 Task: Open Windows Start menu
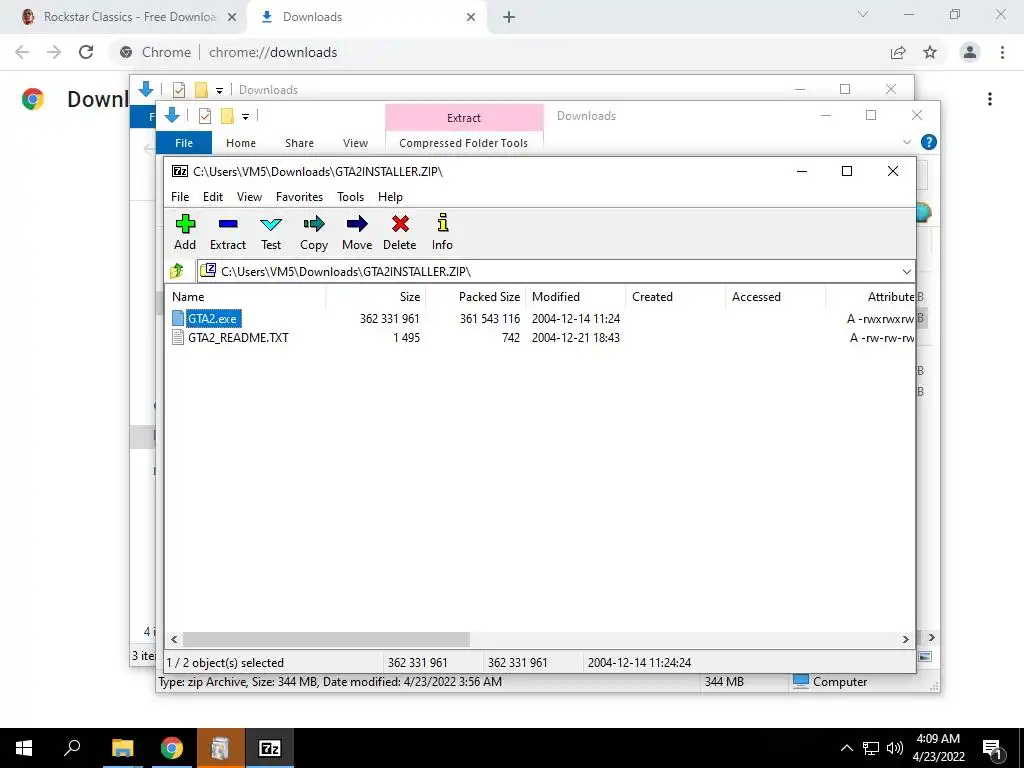[x=24, y=748]
